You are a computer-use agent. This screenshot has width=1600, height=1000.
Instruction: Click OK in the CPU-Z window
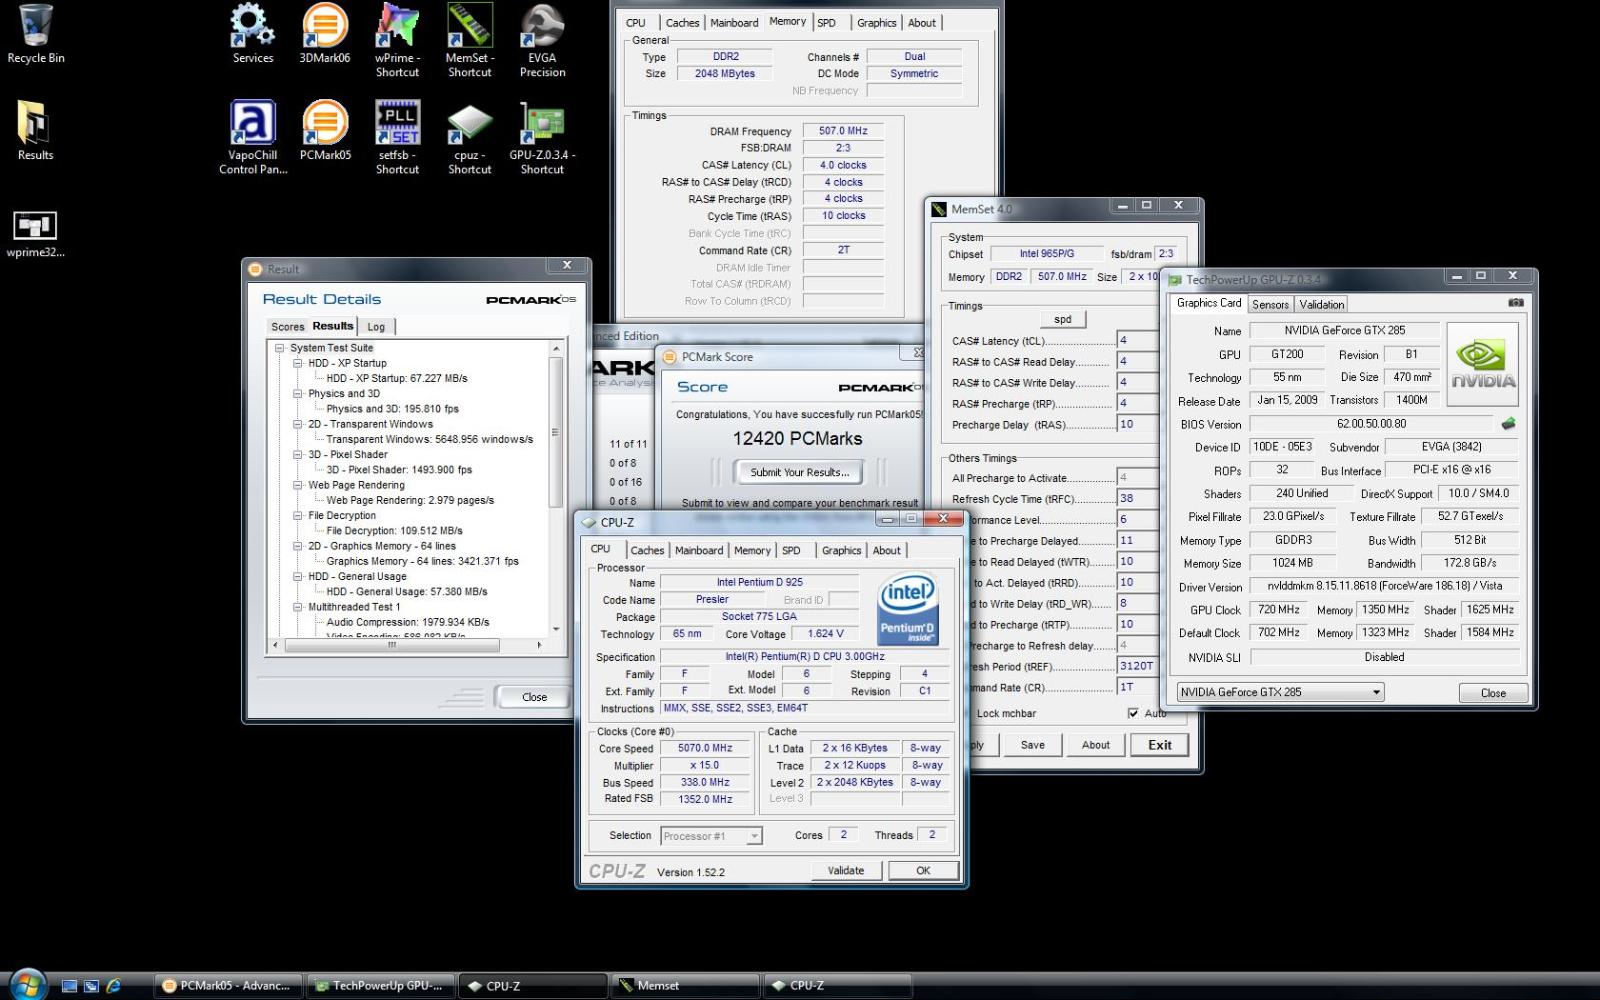[x=923, y=870]
